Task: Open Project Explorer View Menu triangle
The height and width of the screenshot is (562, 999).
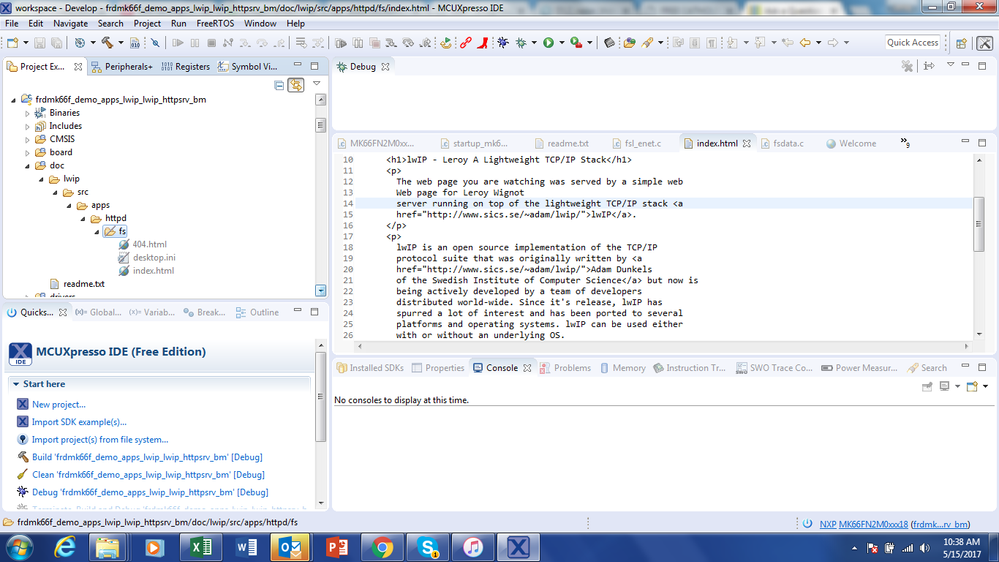Action: click(317, 83)
